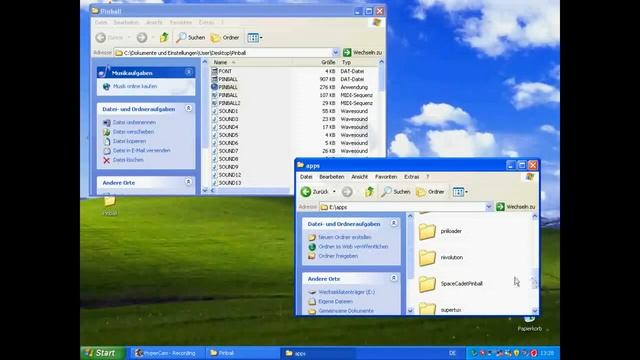
Task: Collapse the Musikaufgaben panel
Action: point(189,72)
